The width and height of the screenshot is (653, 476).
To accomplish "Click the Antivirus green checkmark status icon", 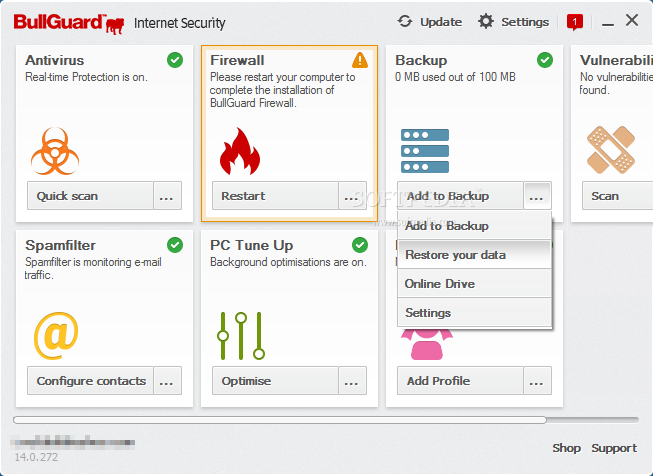I will point(175,60).
